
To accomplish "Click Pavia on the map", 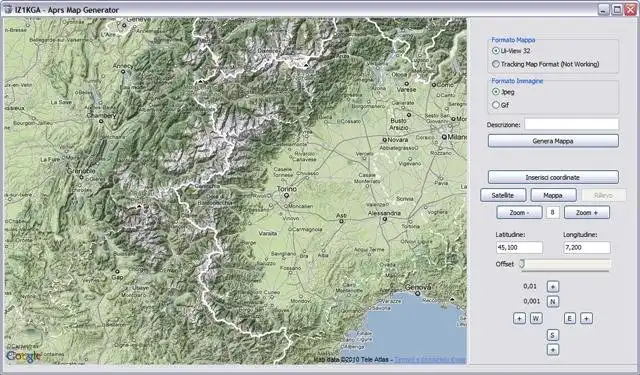I will (441, 183).
